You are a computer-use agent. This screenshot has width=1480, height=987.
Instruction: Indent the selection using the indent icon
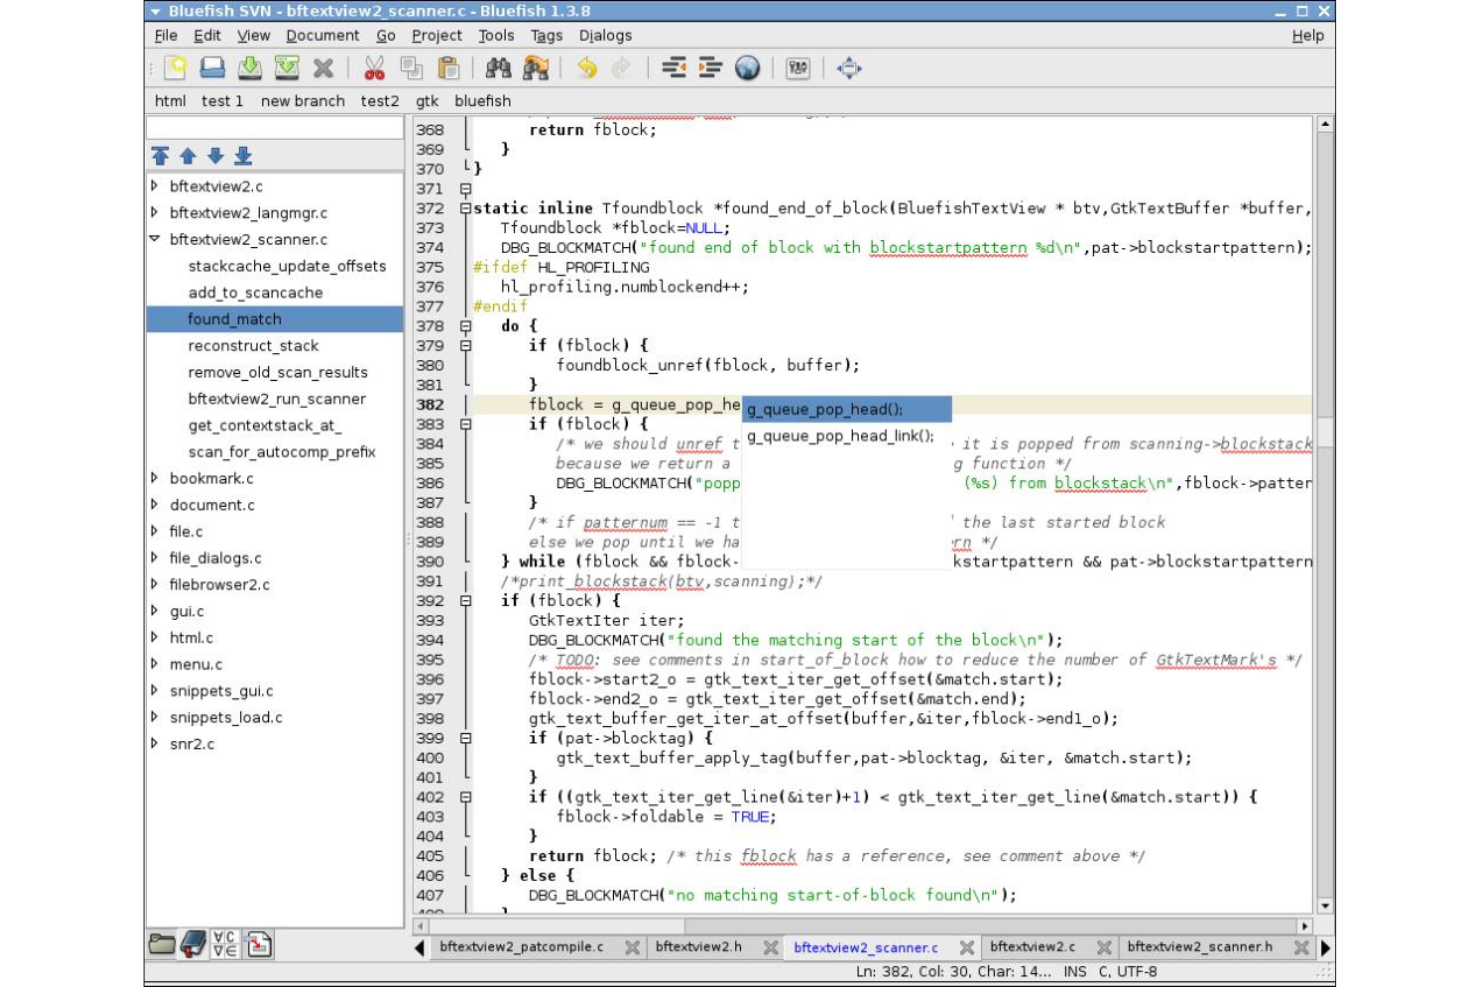[x=712, y=68]
